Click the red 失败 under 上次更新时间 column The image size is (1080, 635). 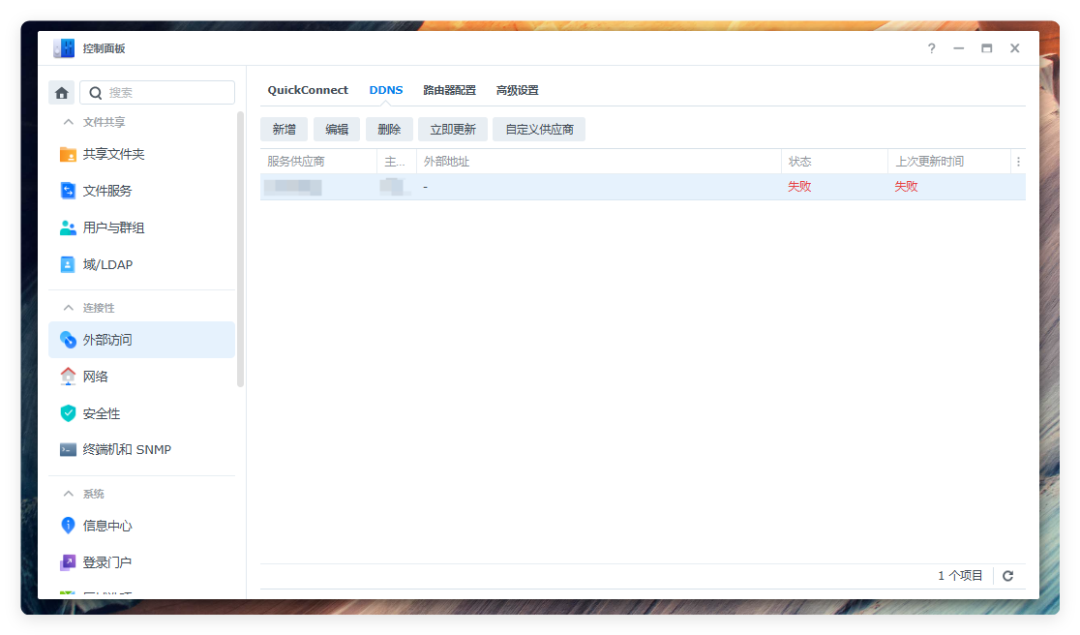pyautogui.click(x=906, y=187)
